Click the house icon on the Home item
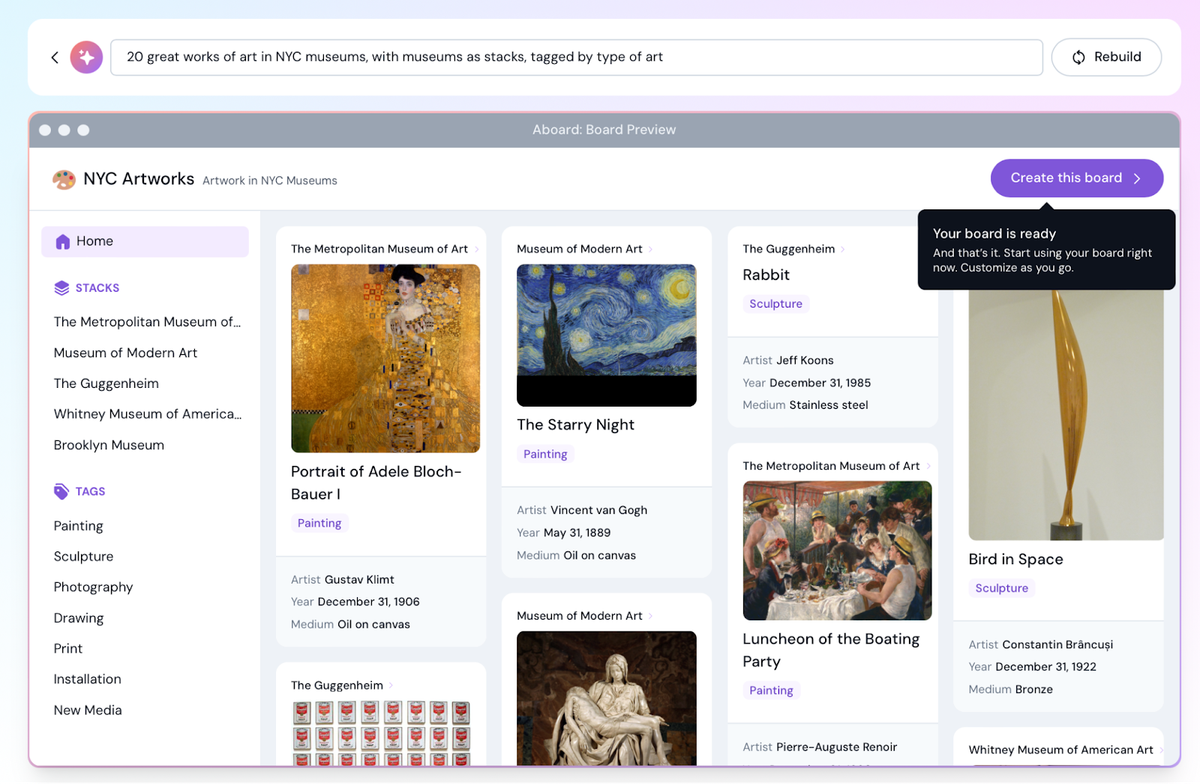1200x784 pixels. (x=62, y=241)
